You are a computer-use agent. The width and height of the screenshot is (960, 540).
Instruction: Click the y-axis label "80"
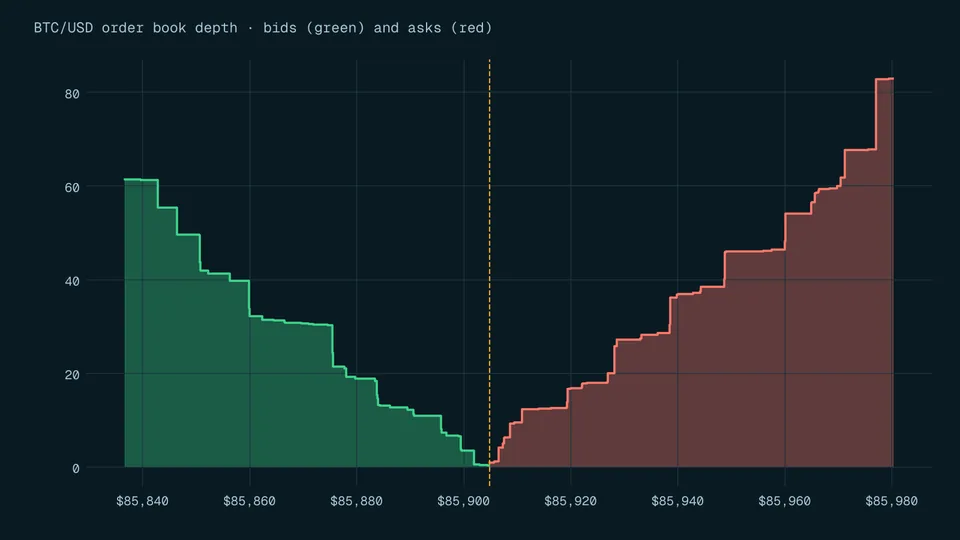coord(72,94)
